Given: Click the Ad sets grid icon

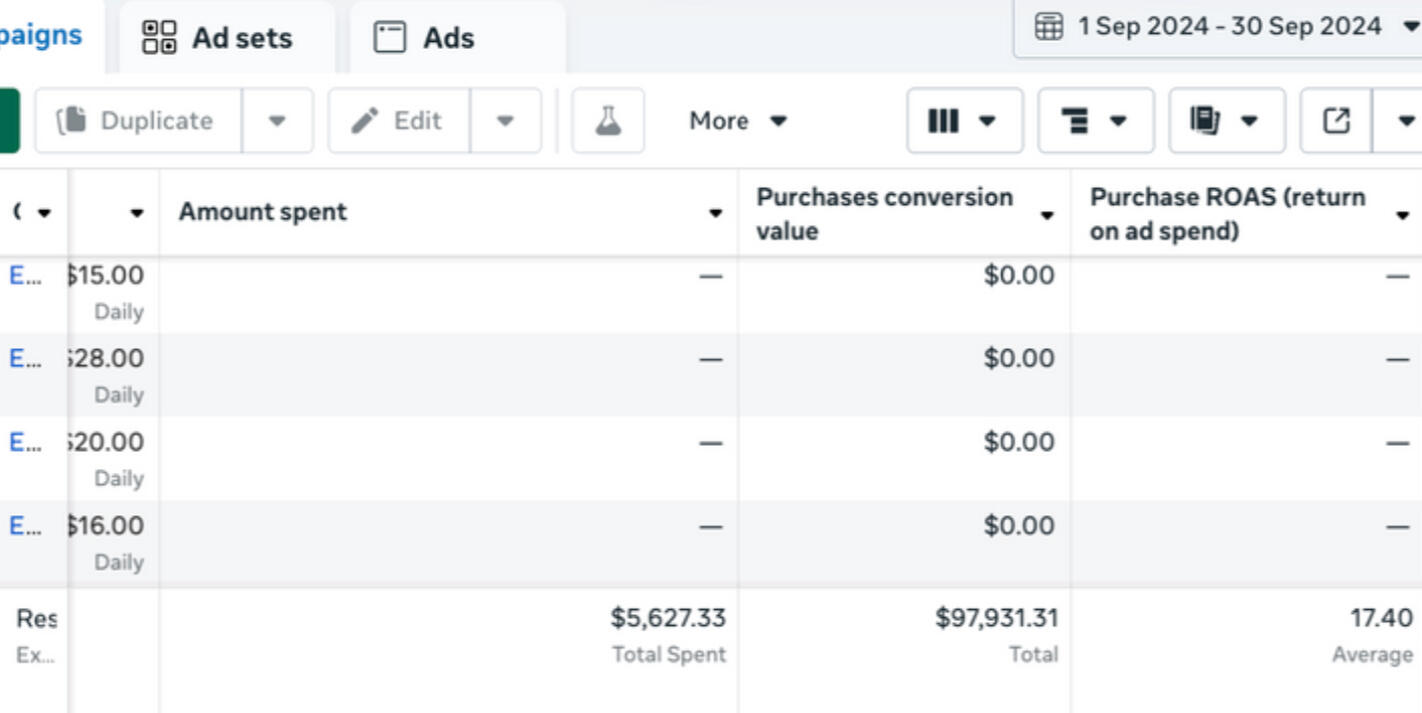Looking at the screenshot, I should tap(159, 38).
